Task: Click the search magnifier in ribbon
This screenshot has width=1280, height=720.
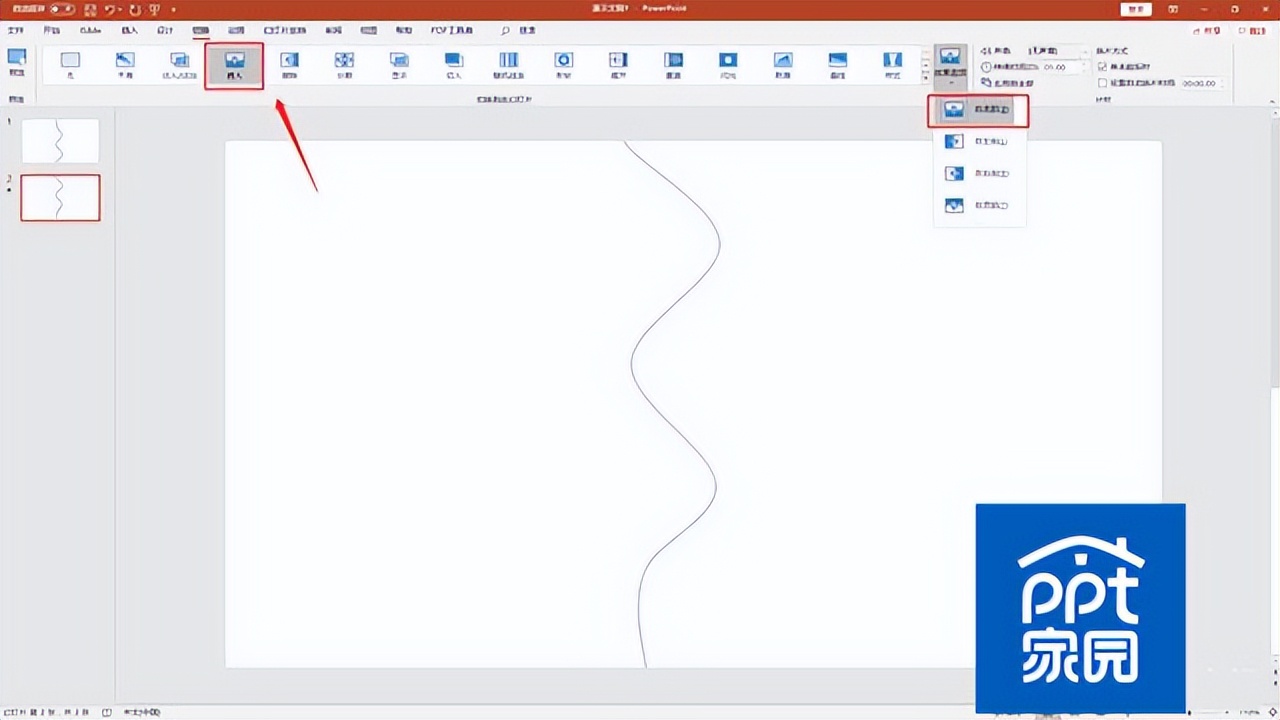Action: pos(506,31)
